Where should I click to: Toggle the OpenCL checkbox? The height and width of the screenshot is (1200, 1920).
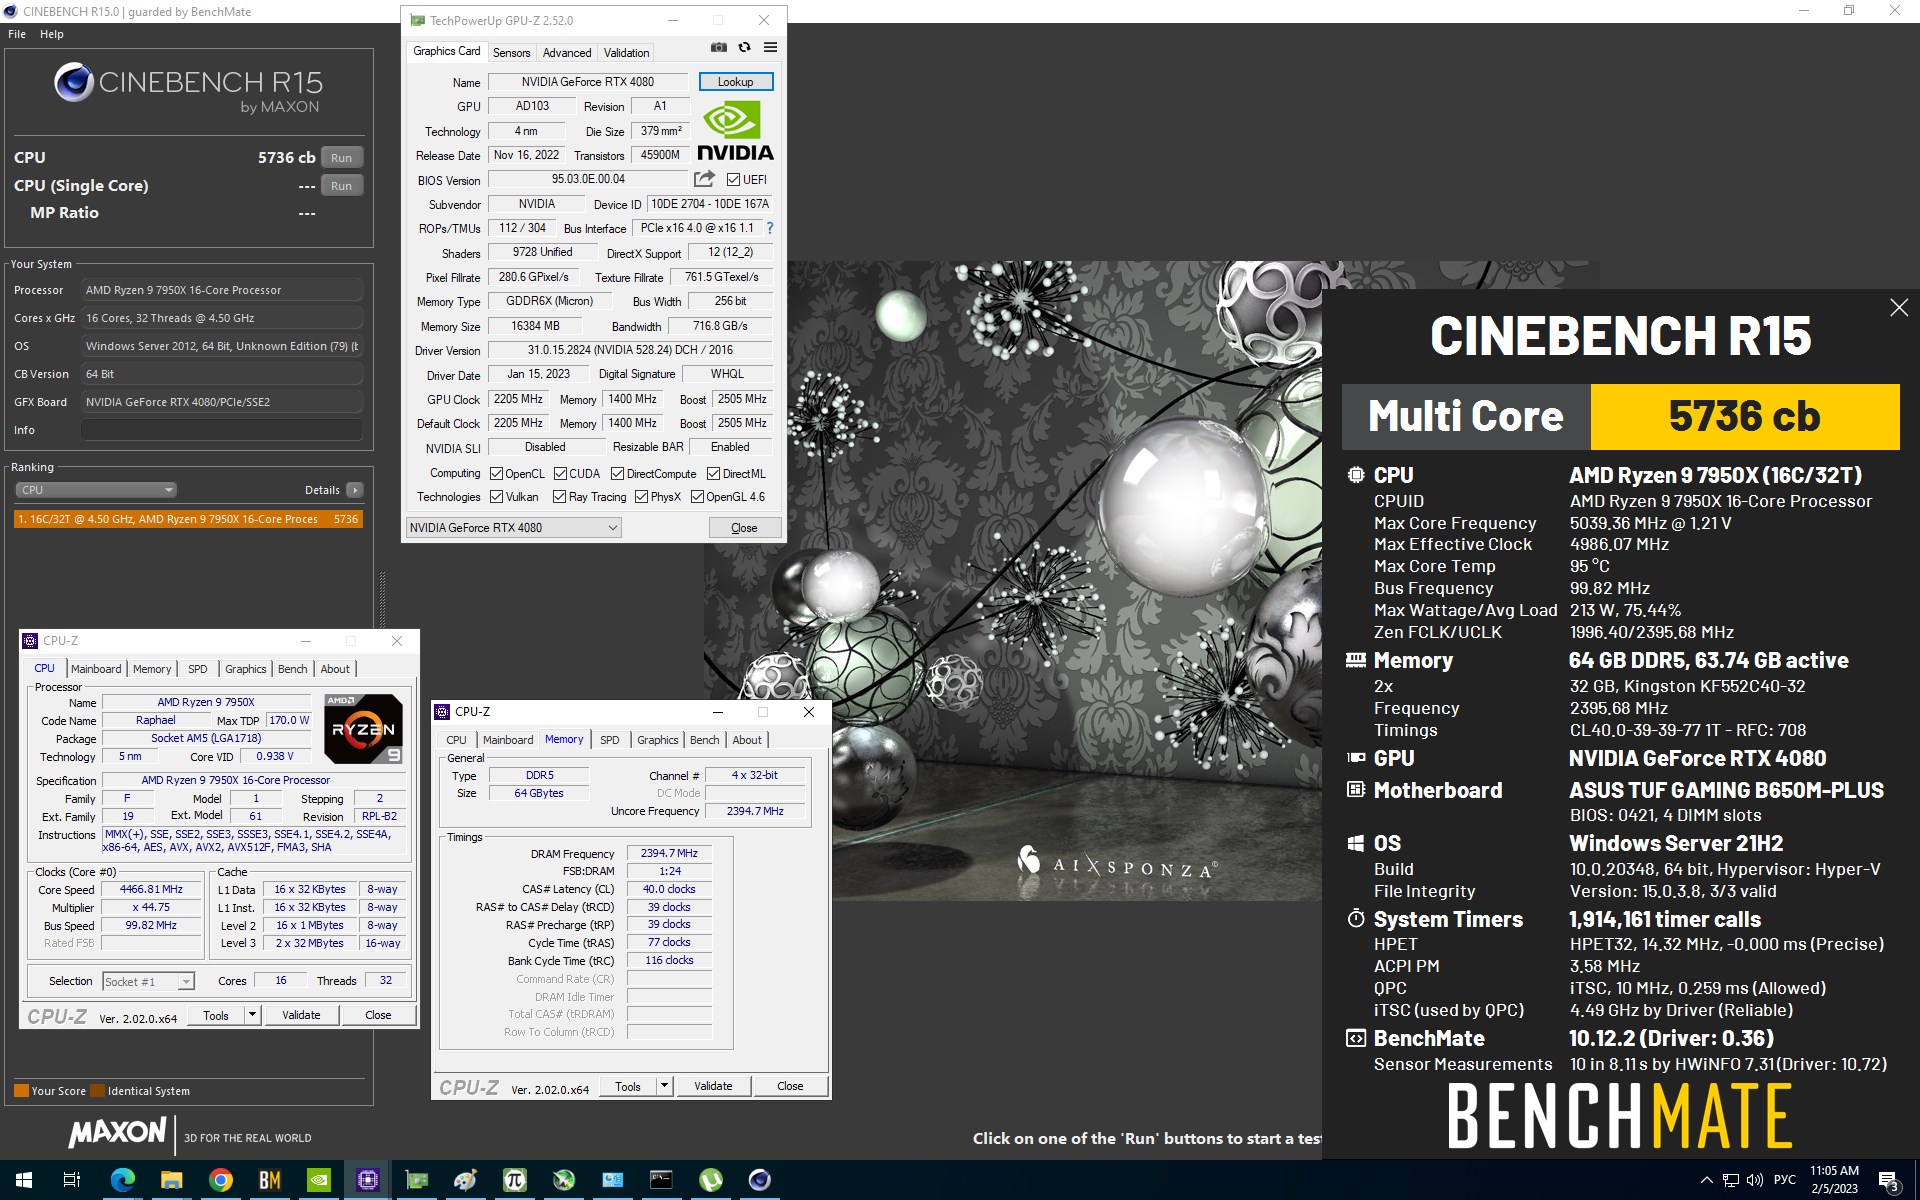(497, 474)
